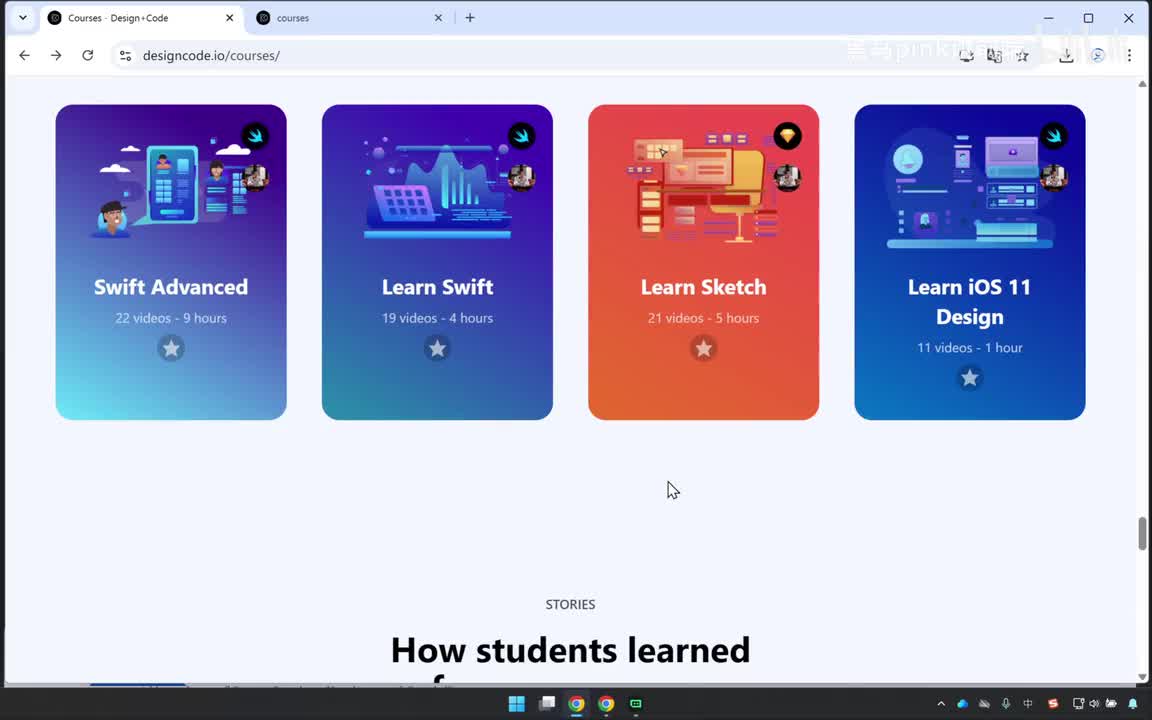
Task: Bookmark this page with the star icon
Action: point(1022,55)
